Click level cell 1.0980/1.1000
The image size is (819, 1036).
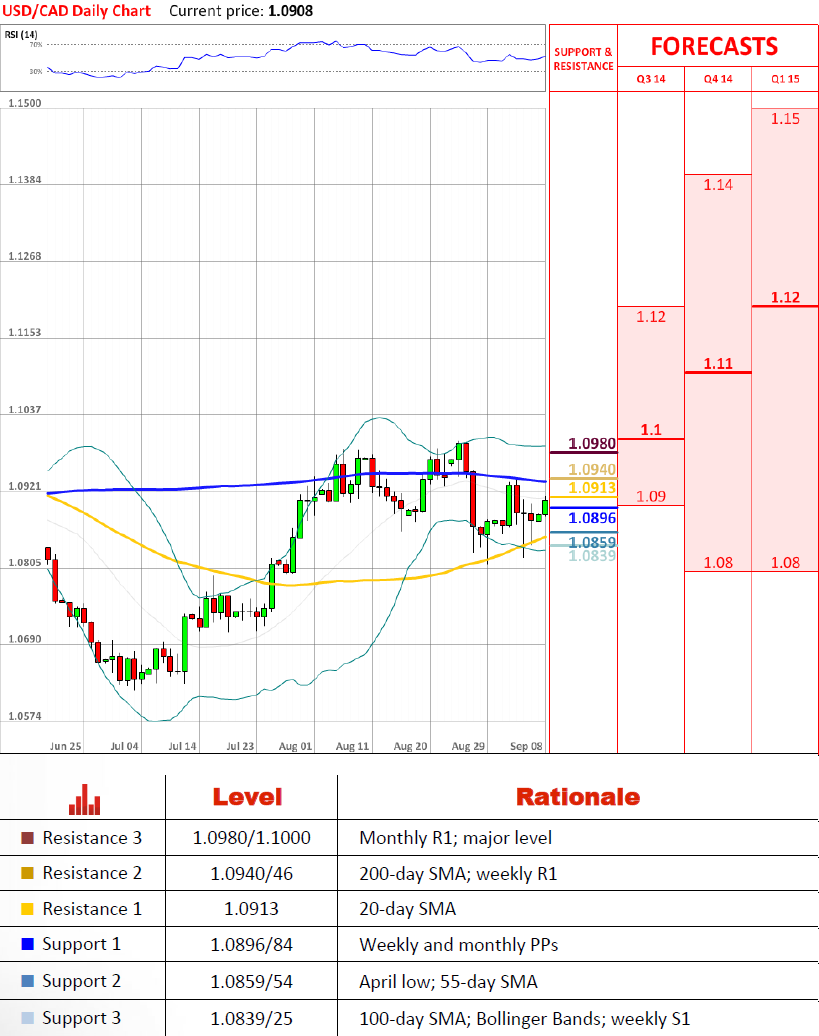click(x=252, y=838)
